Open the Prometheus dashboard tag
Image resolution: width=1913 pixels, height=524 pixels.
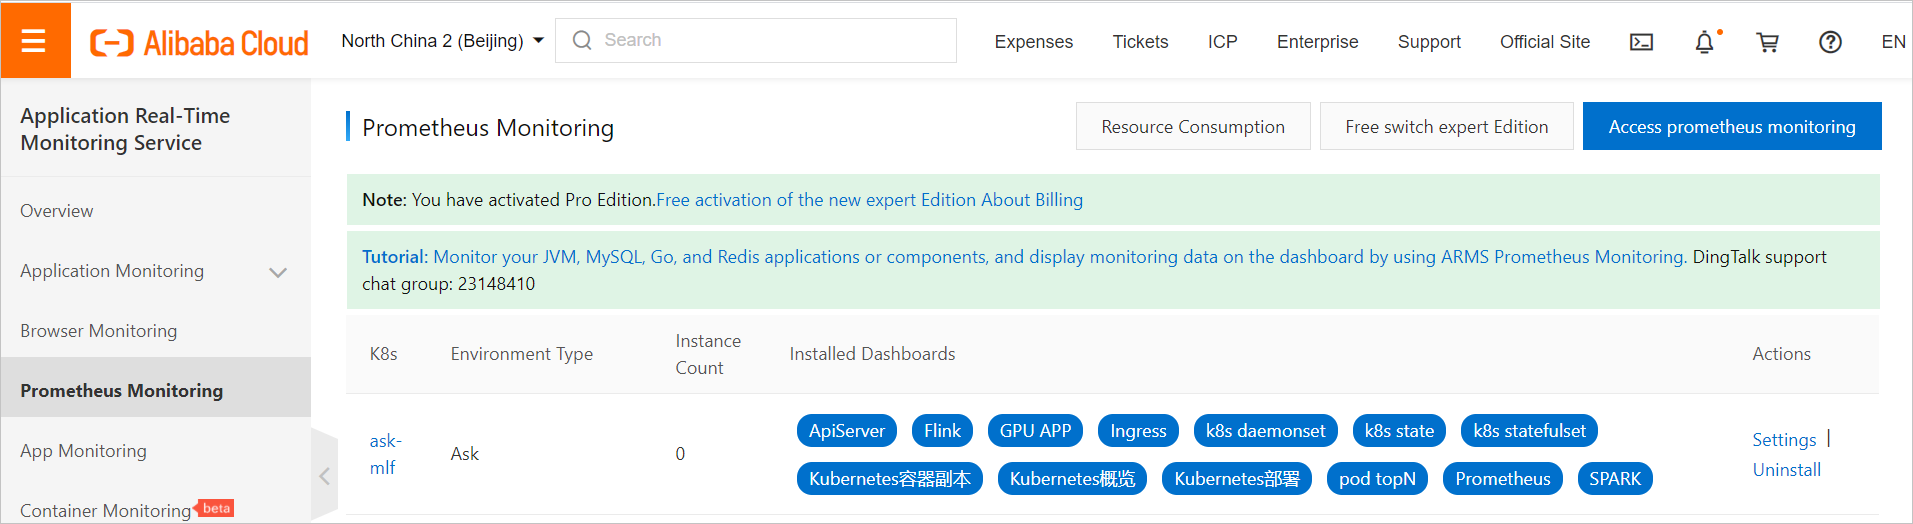coord(1502,479)
